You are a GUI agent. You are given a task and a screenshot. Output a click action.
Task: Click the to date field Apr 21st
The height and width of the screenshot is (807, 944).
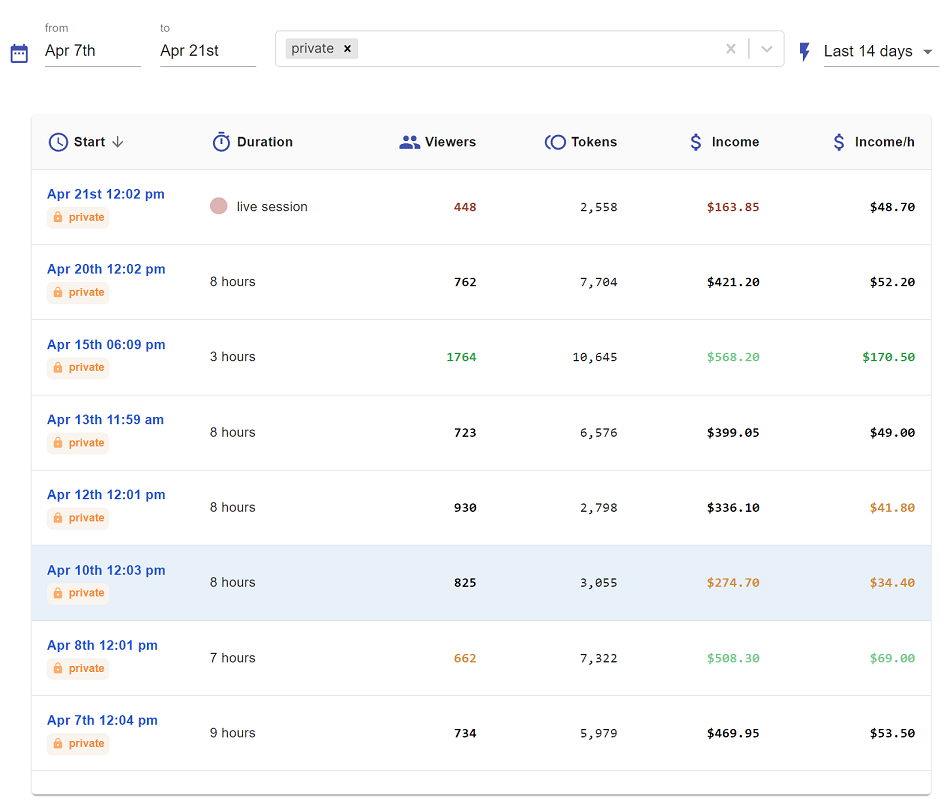click(x=208, y=51)
